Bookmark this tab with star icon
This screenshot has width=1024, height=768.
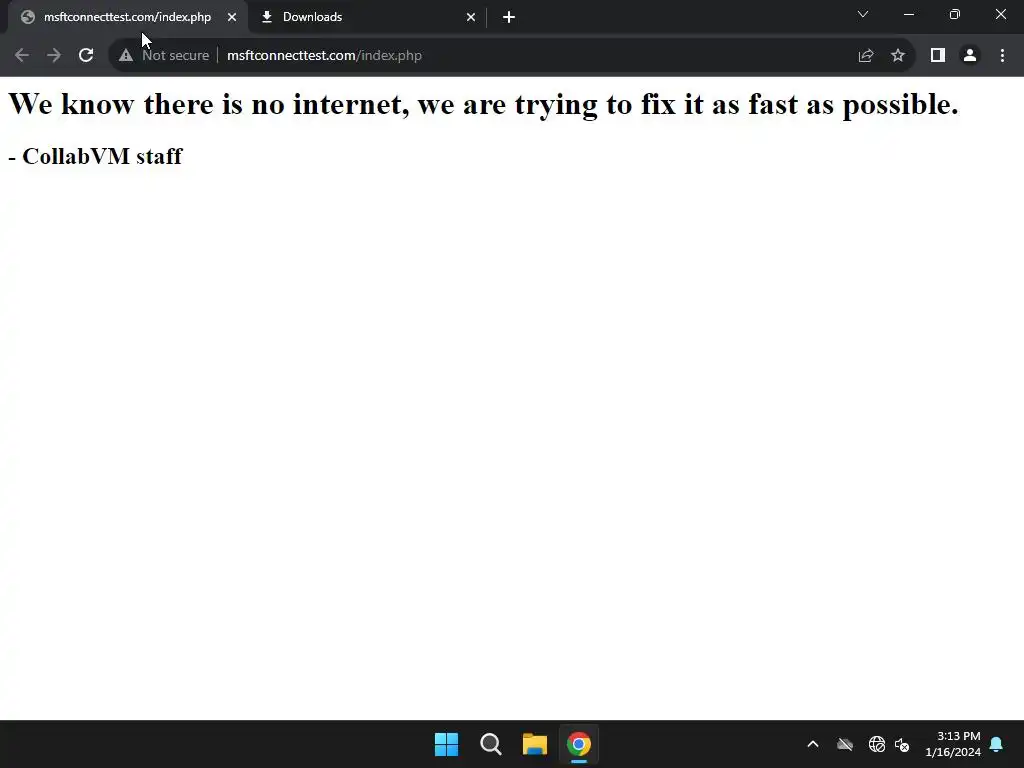coord(898,56)
